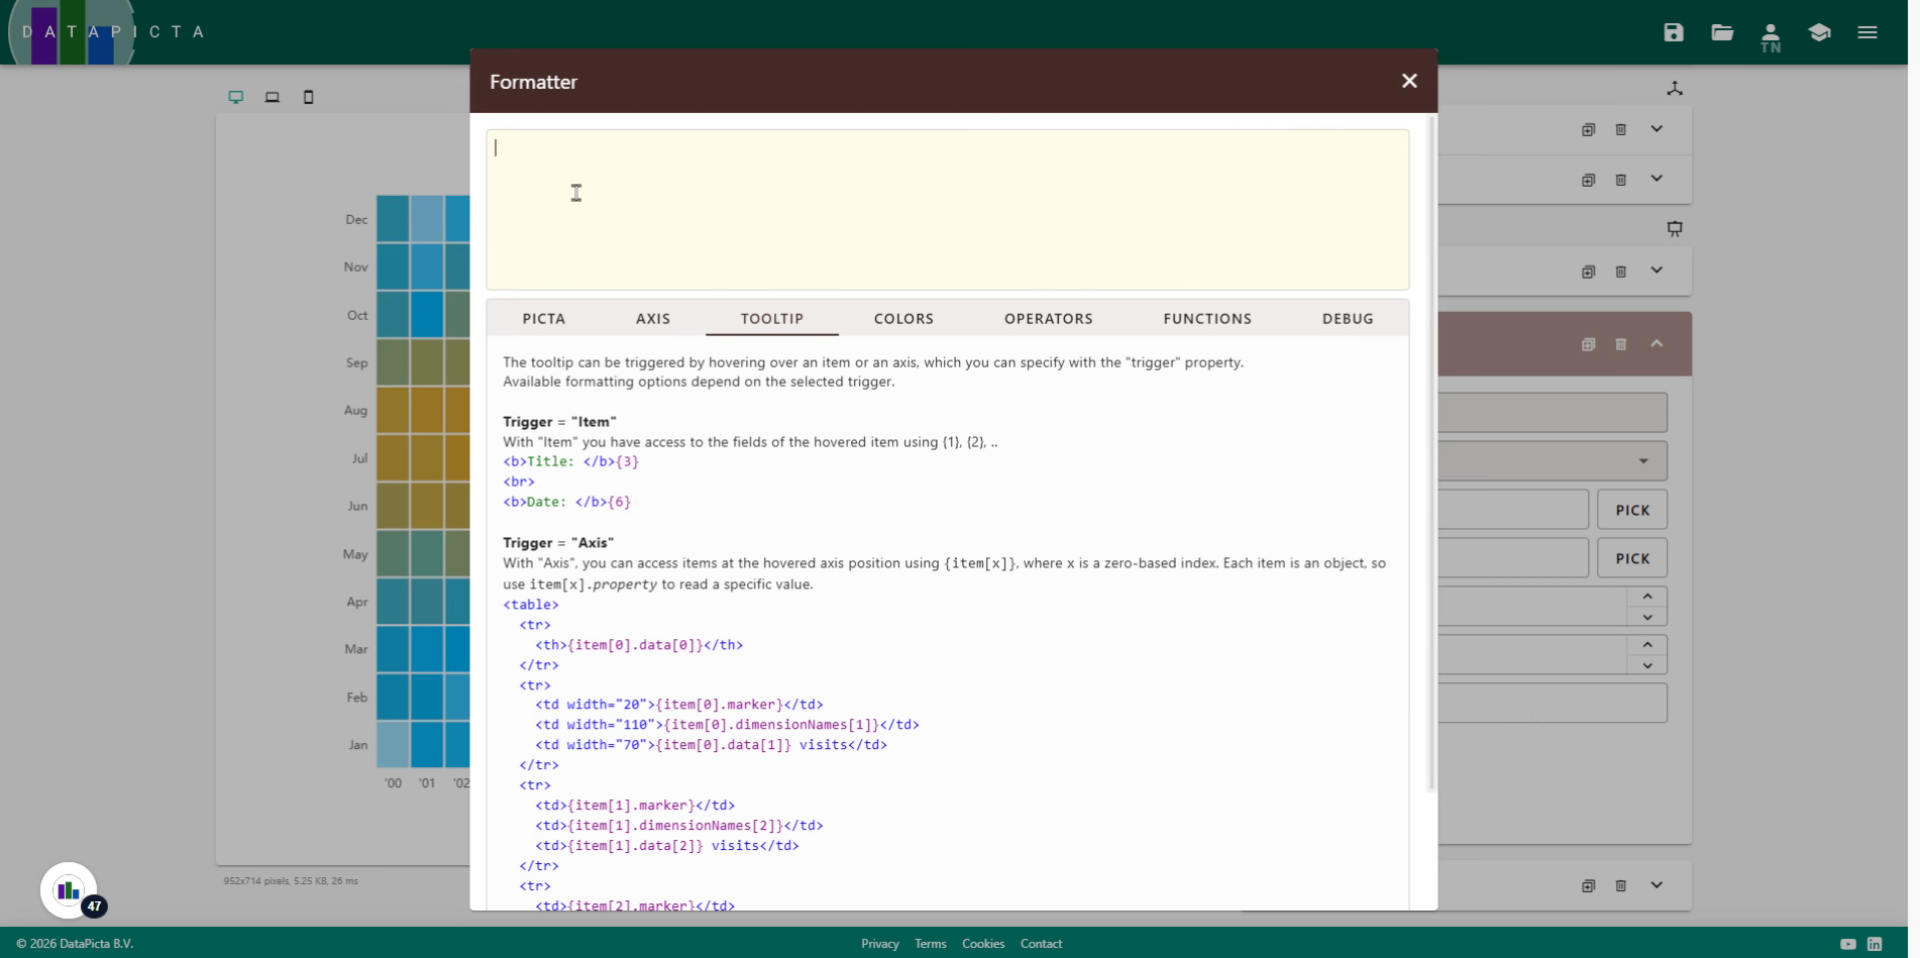Click the empty bottom text field in right panel
1920x958 pixels.
pos(1553,703)
